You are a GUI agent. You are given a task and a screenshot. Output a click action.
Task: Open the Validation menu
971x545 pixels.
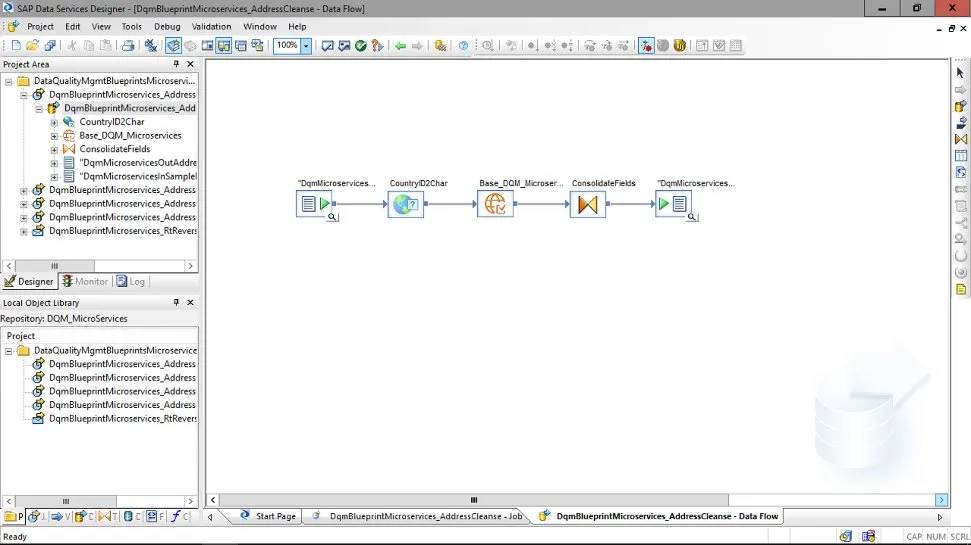tap(210, 27)
